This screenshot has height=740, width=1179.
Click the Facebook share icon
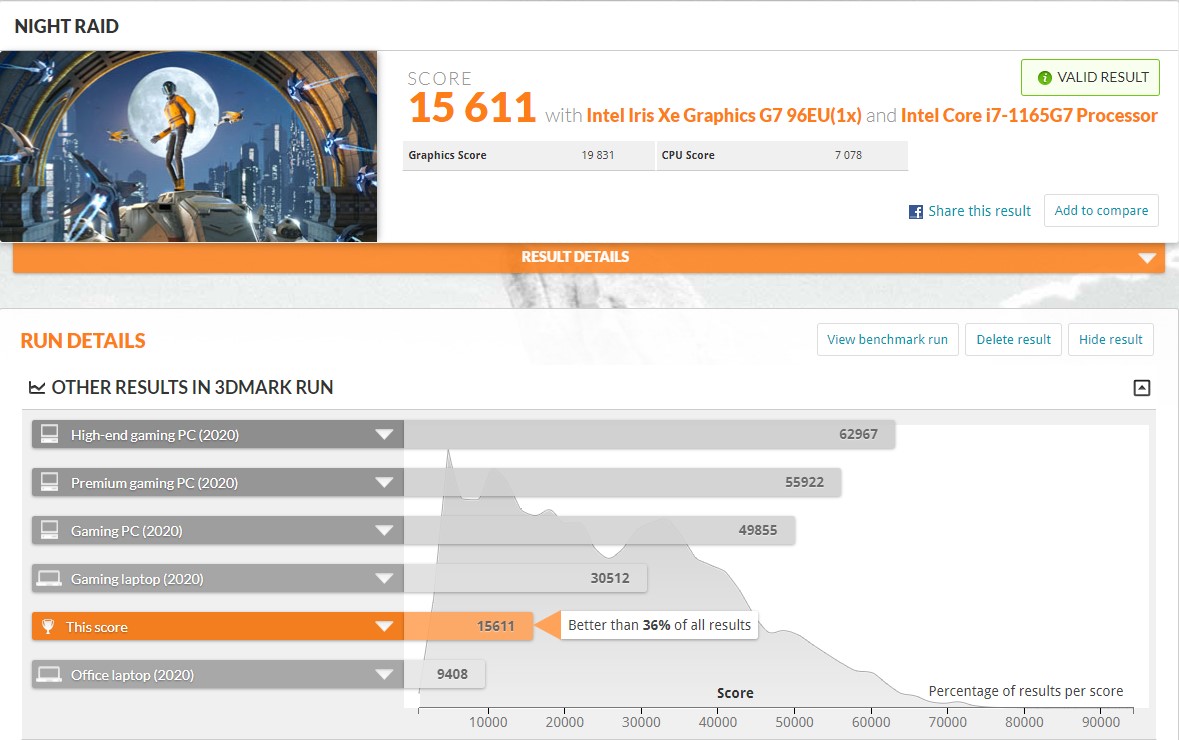[x=915, y=211]
